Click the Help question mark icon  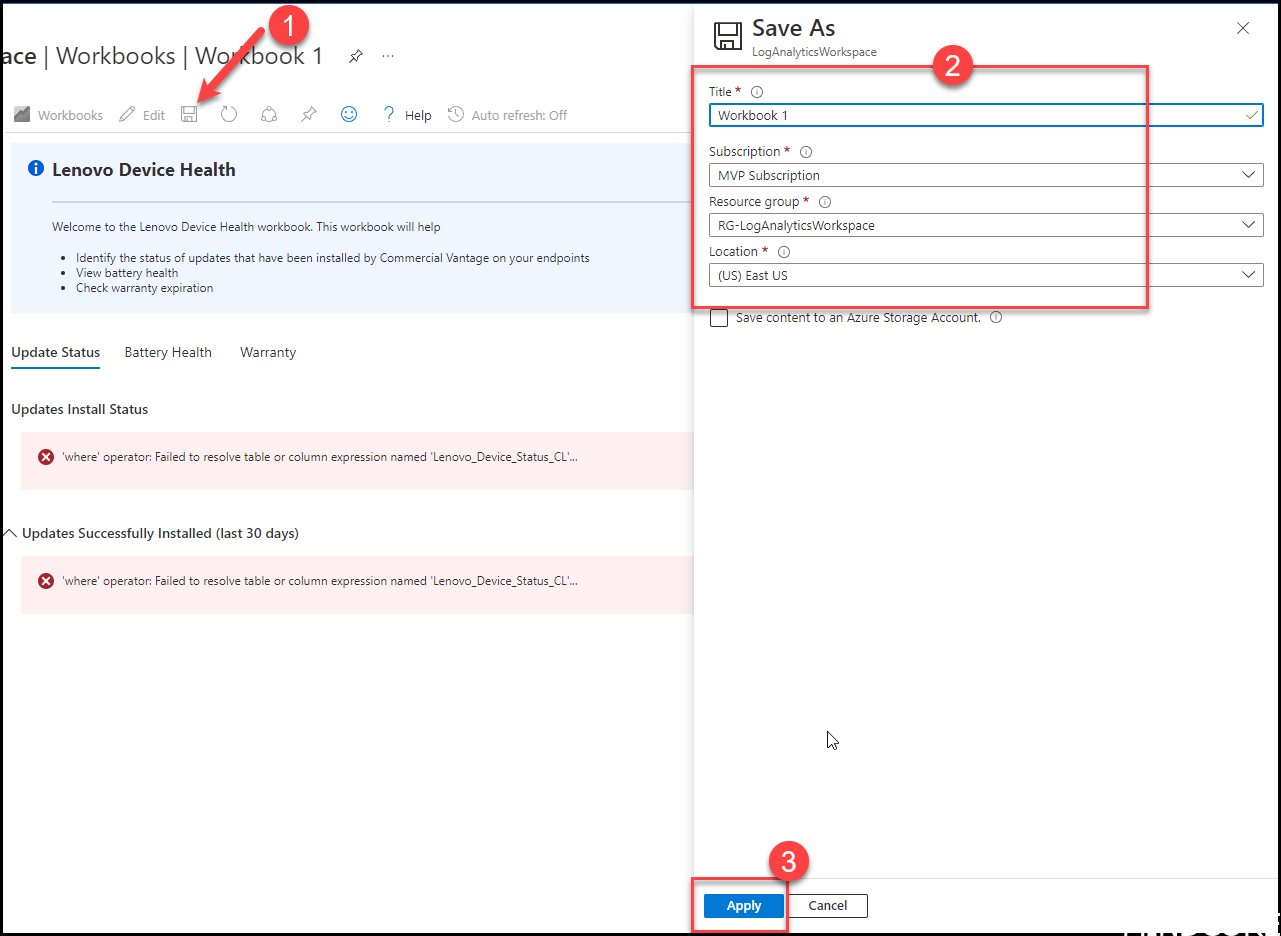pos(388,114)
